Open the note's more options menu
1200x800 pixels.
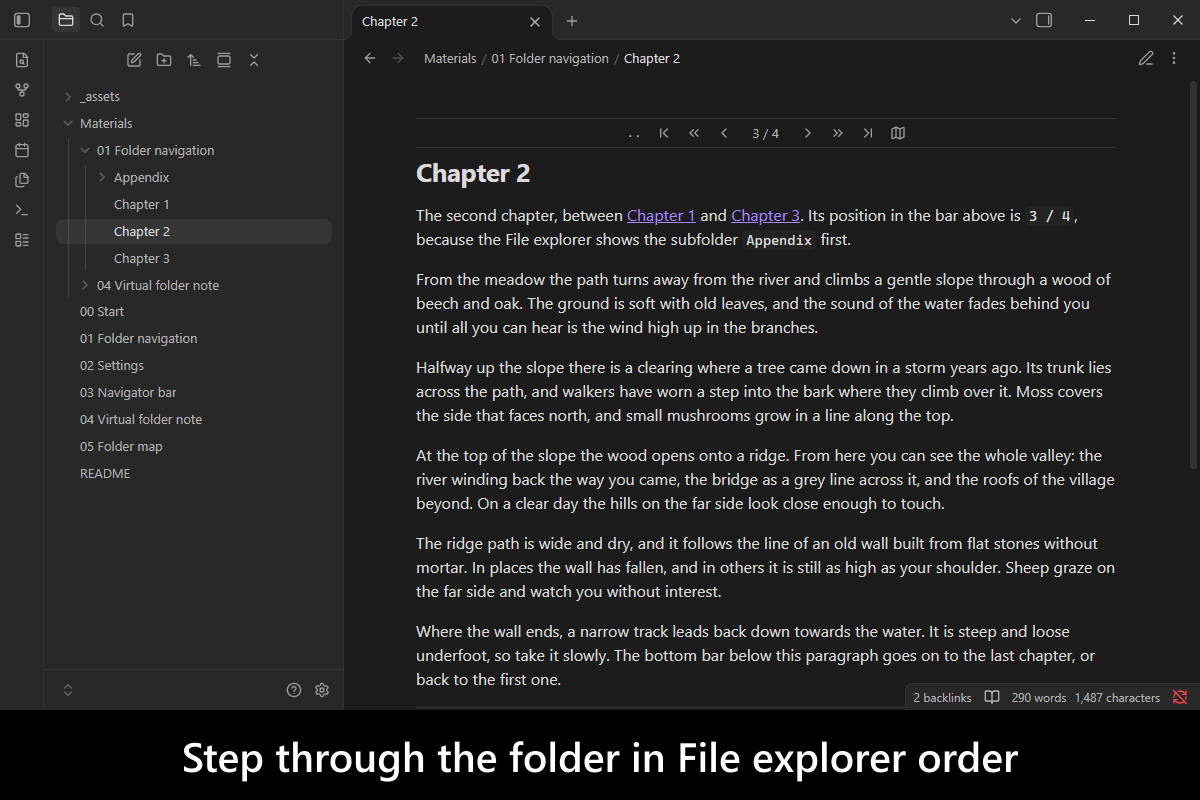point(1175,58)
